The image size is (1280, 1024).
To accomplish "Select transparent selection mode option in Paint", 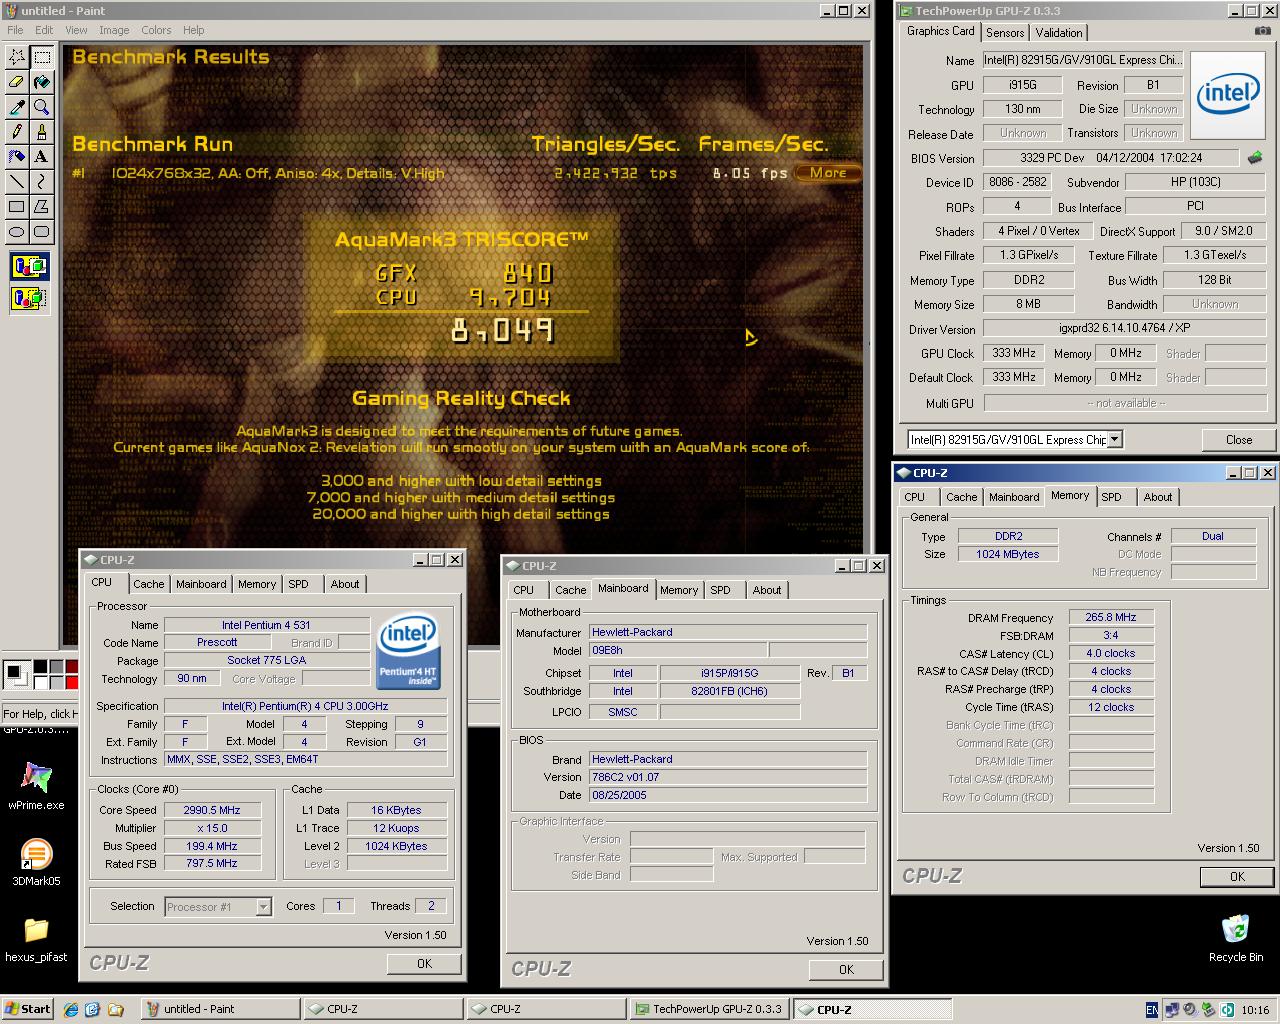I will coord(29,297).
